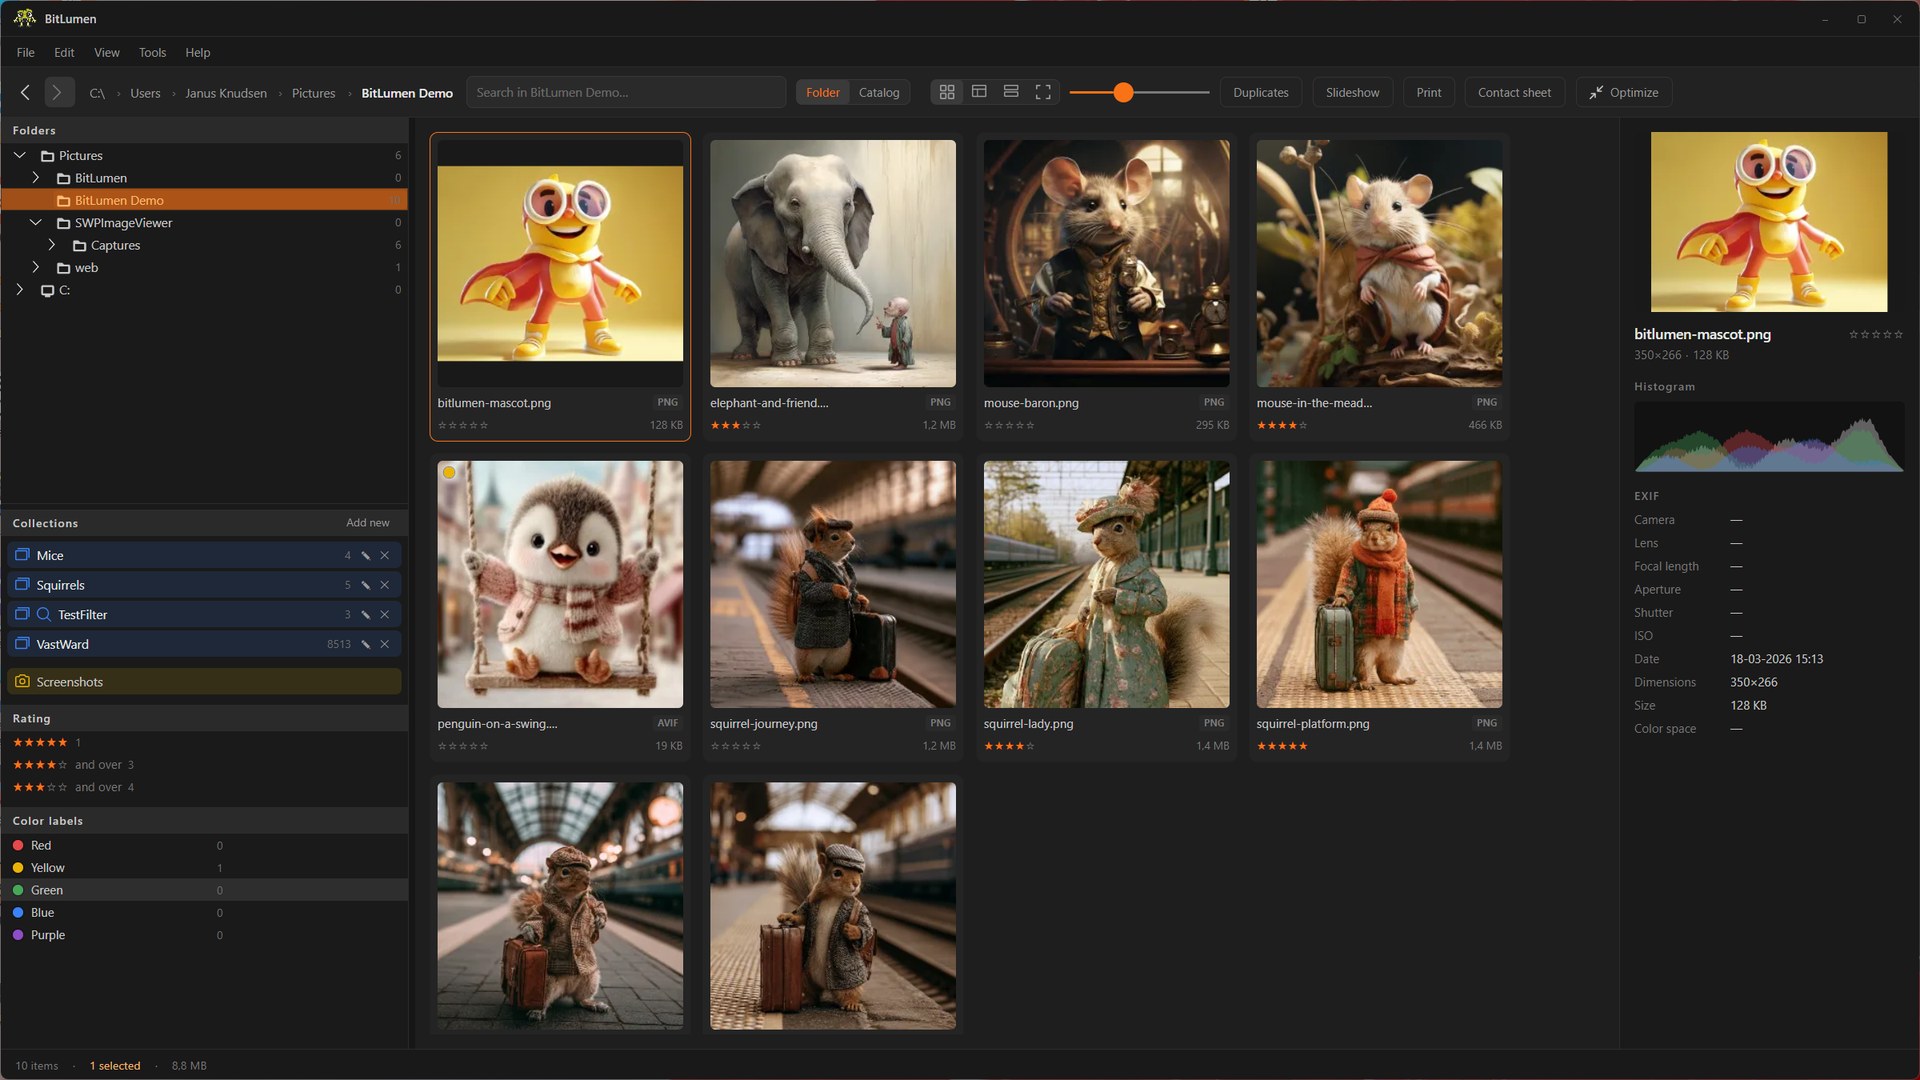This screenshot has width=1920, height=1080.
Task: Edit the Squirrels collection pencil icon
Action: pyautogui.click(x=366, y=585)
